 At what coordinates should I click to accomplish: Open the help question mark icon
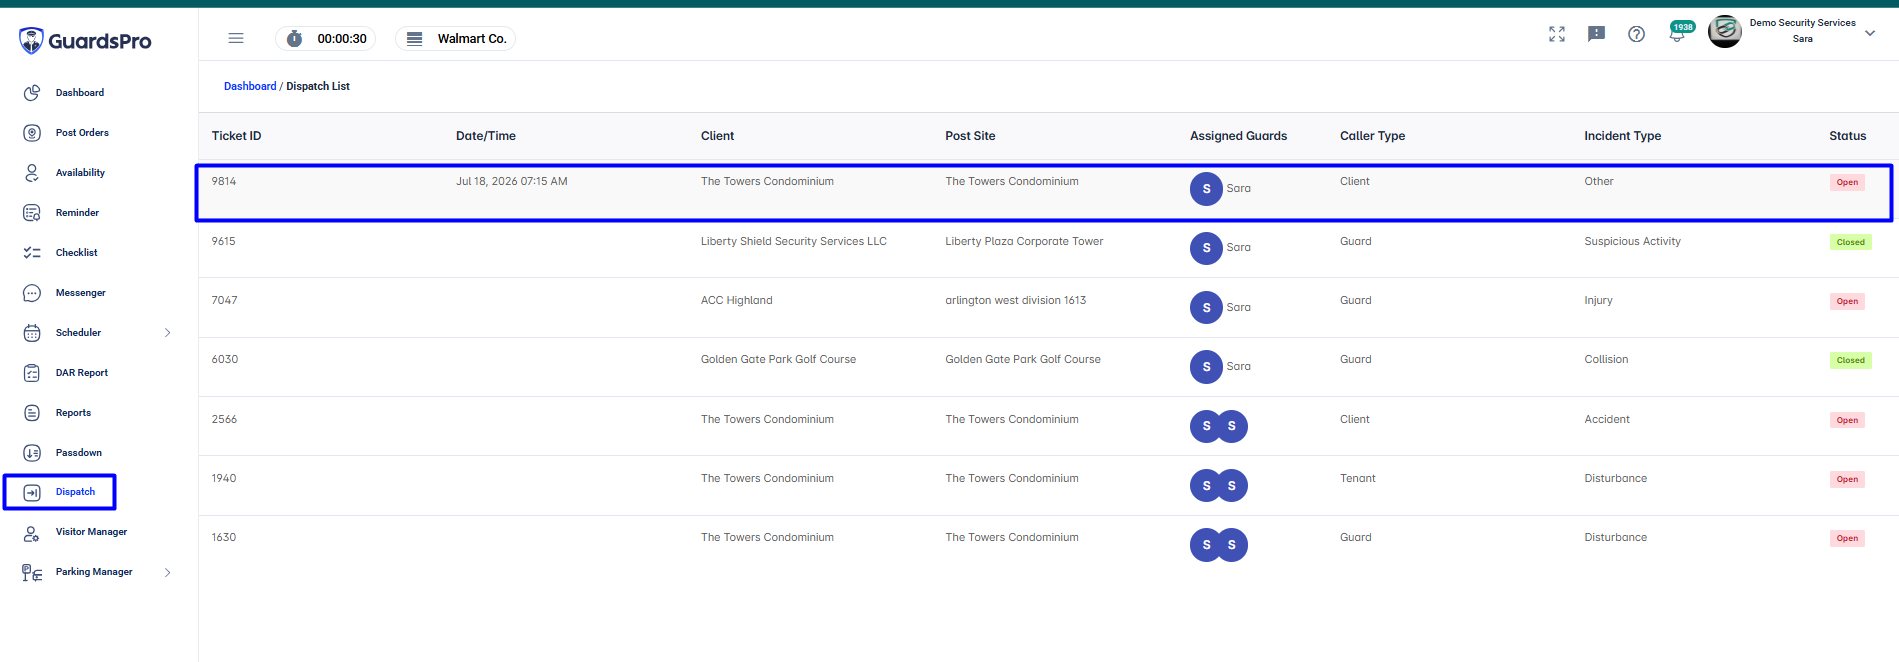click(x=1636, y=34)
